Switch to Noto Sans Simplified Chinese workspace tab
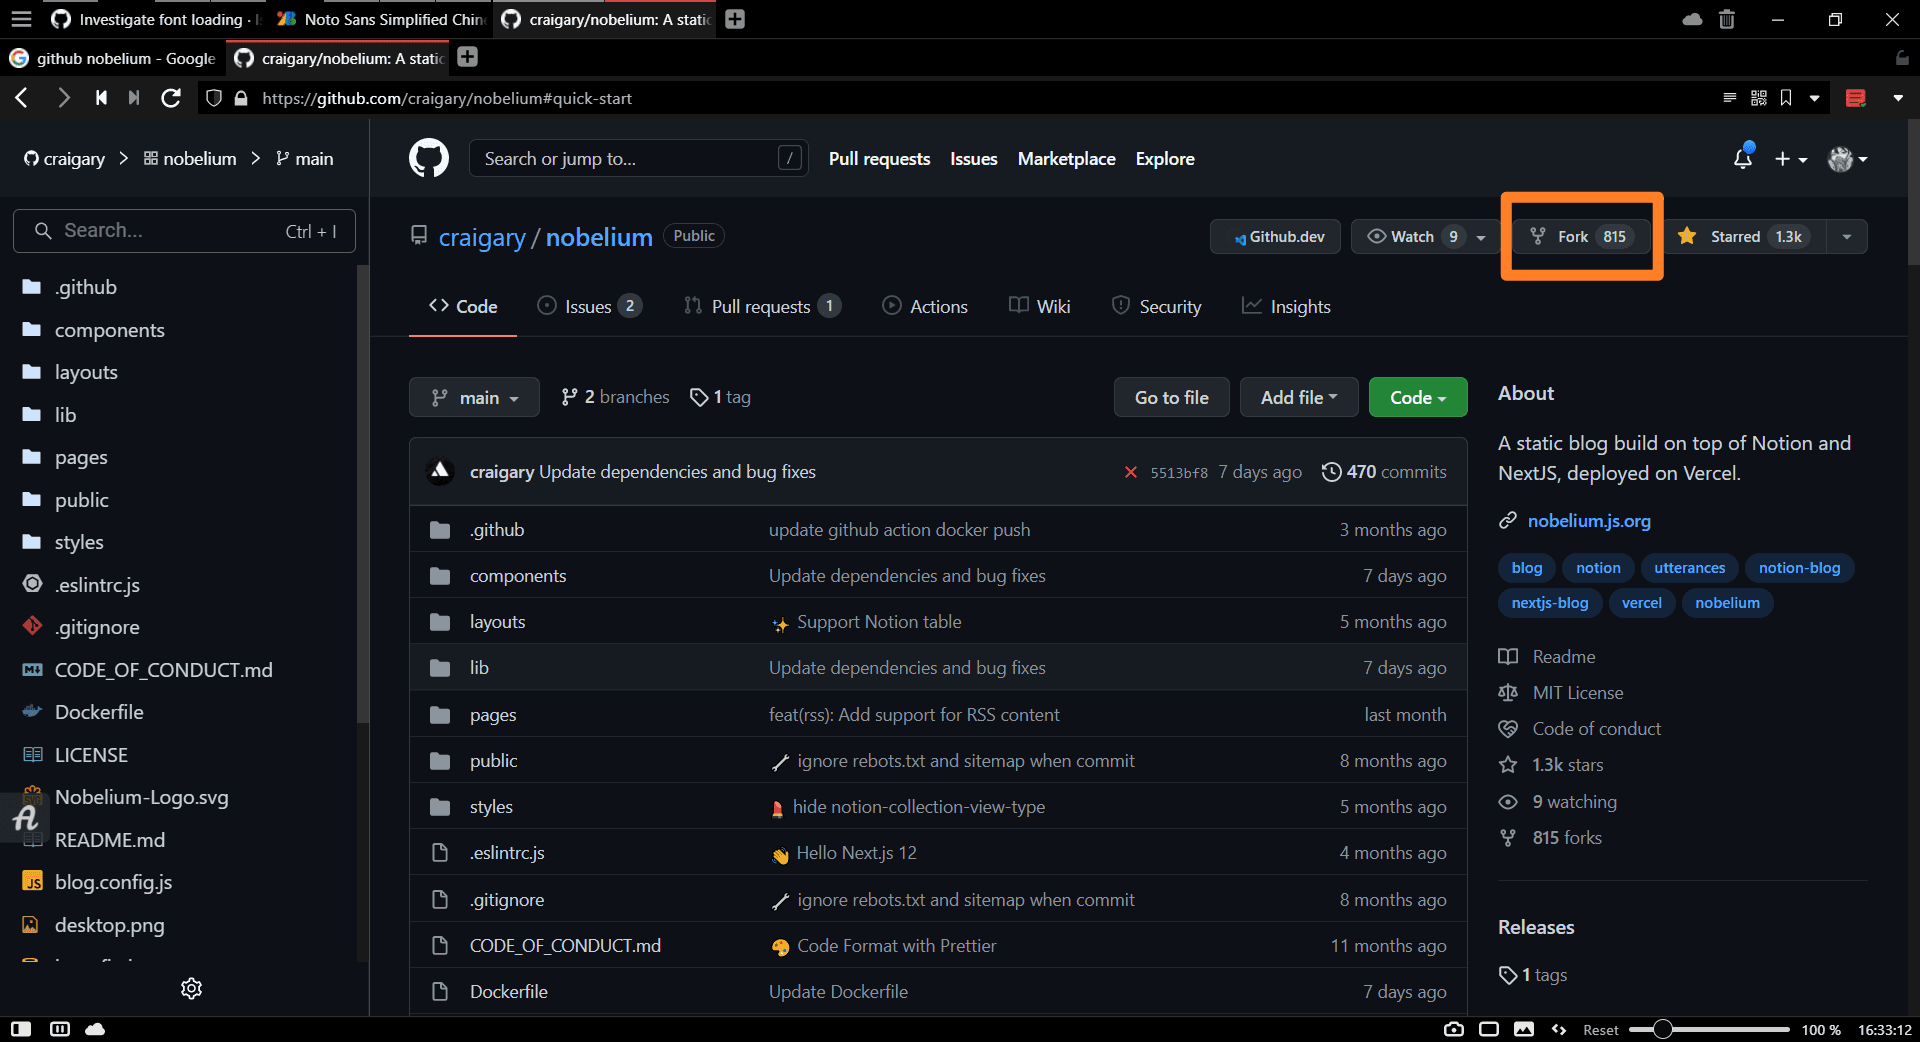Viewport: 1920px width, 1042px height. (x=382, y=19)
